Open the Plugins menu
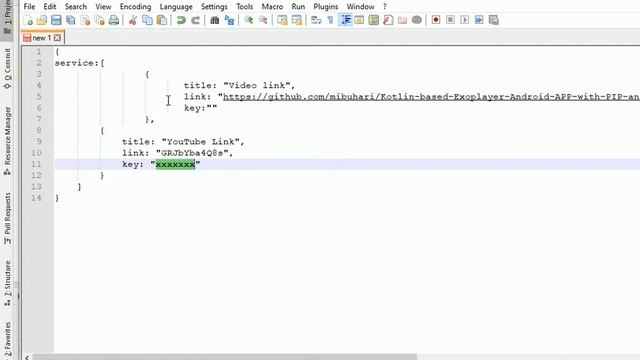Viewport: 640px width, 360px height. coord(326,7)
